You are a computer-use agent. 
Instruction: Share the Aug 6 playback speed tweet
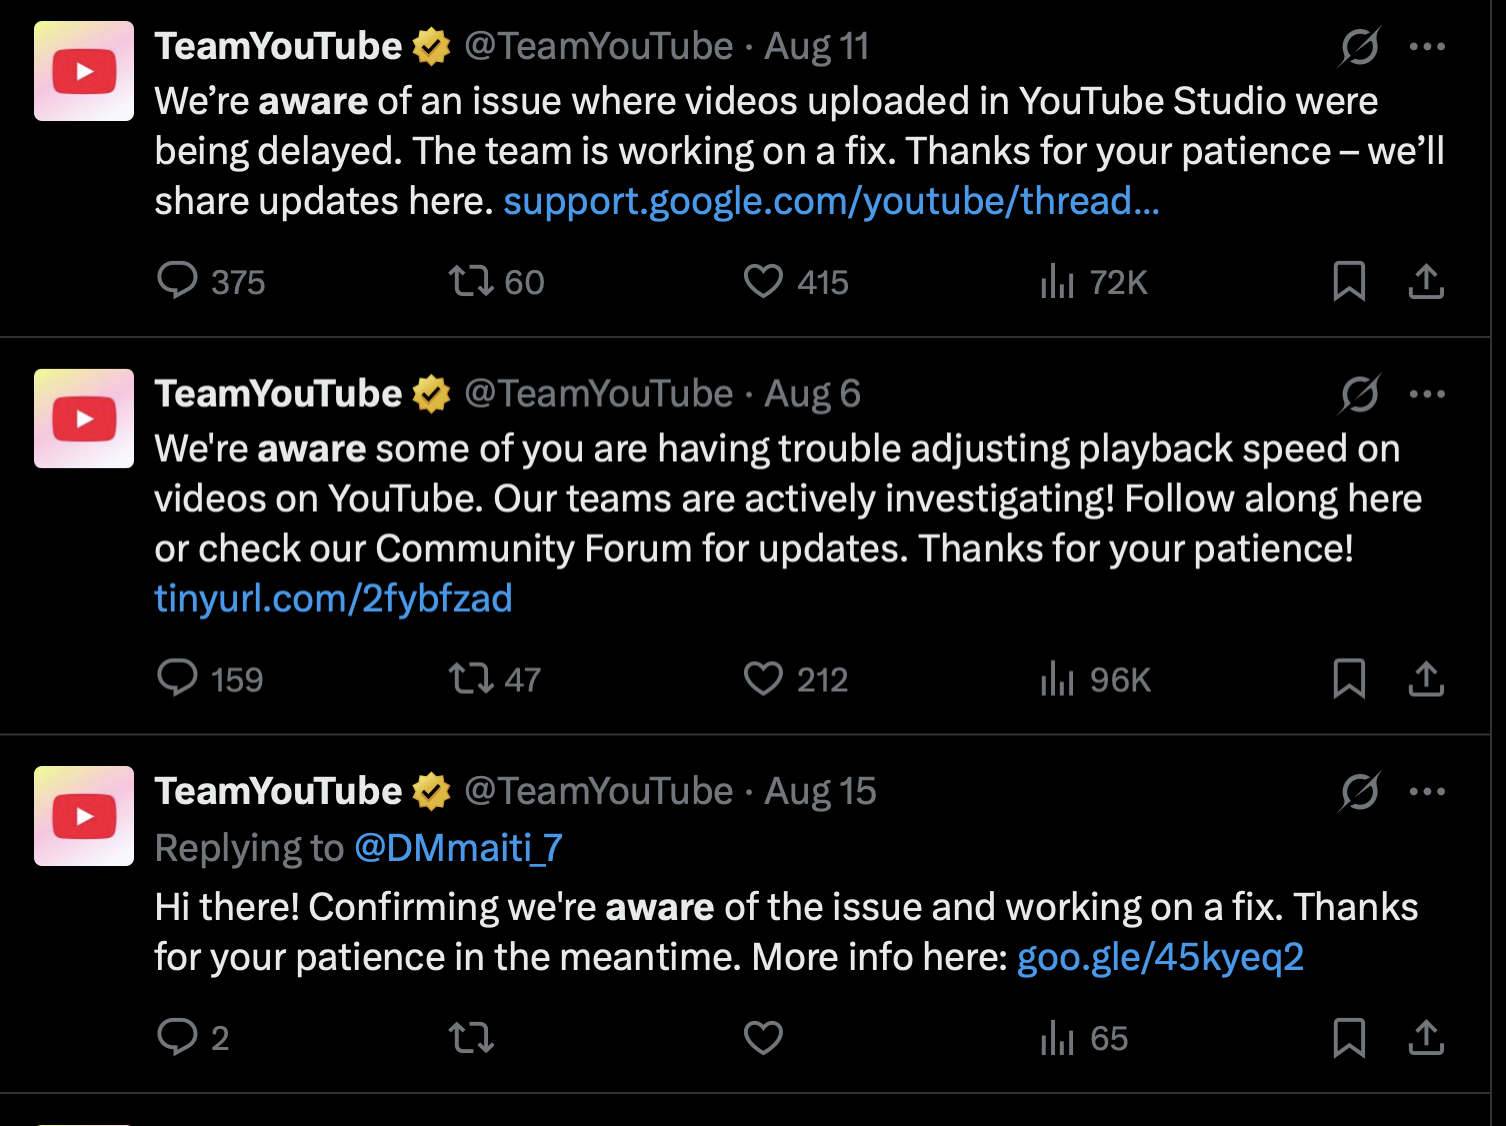[x=1426, y=679]
